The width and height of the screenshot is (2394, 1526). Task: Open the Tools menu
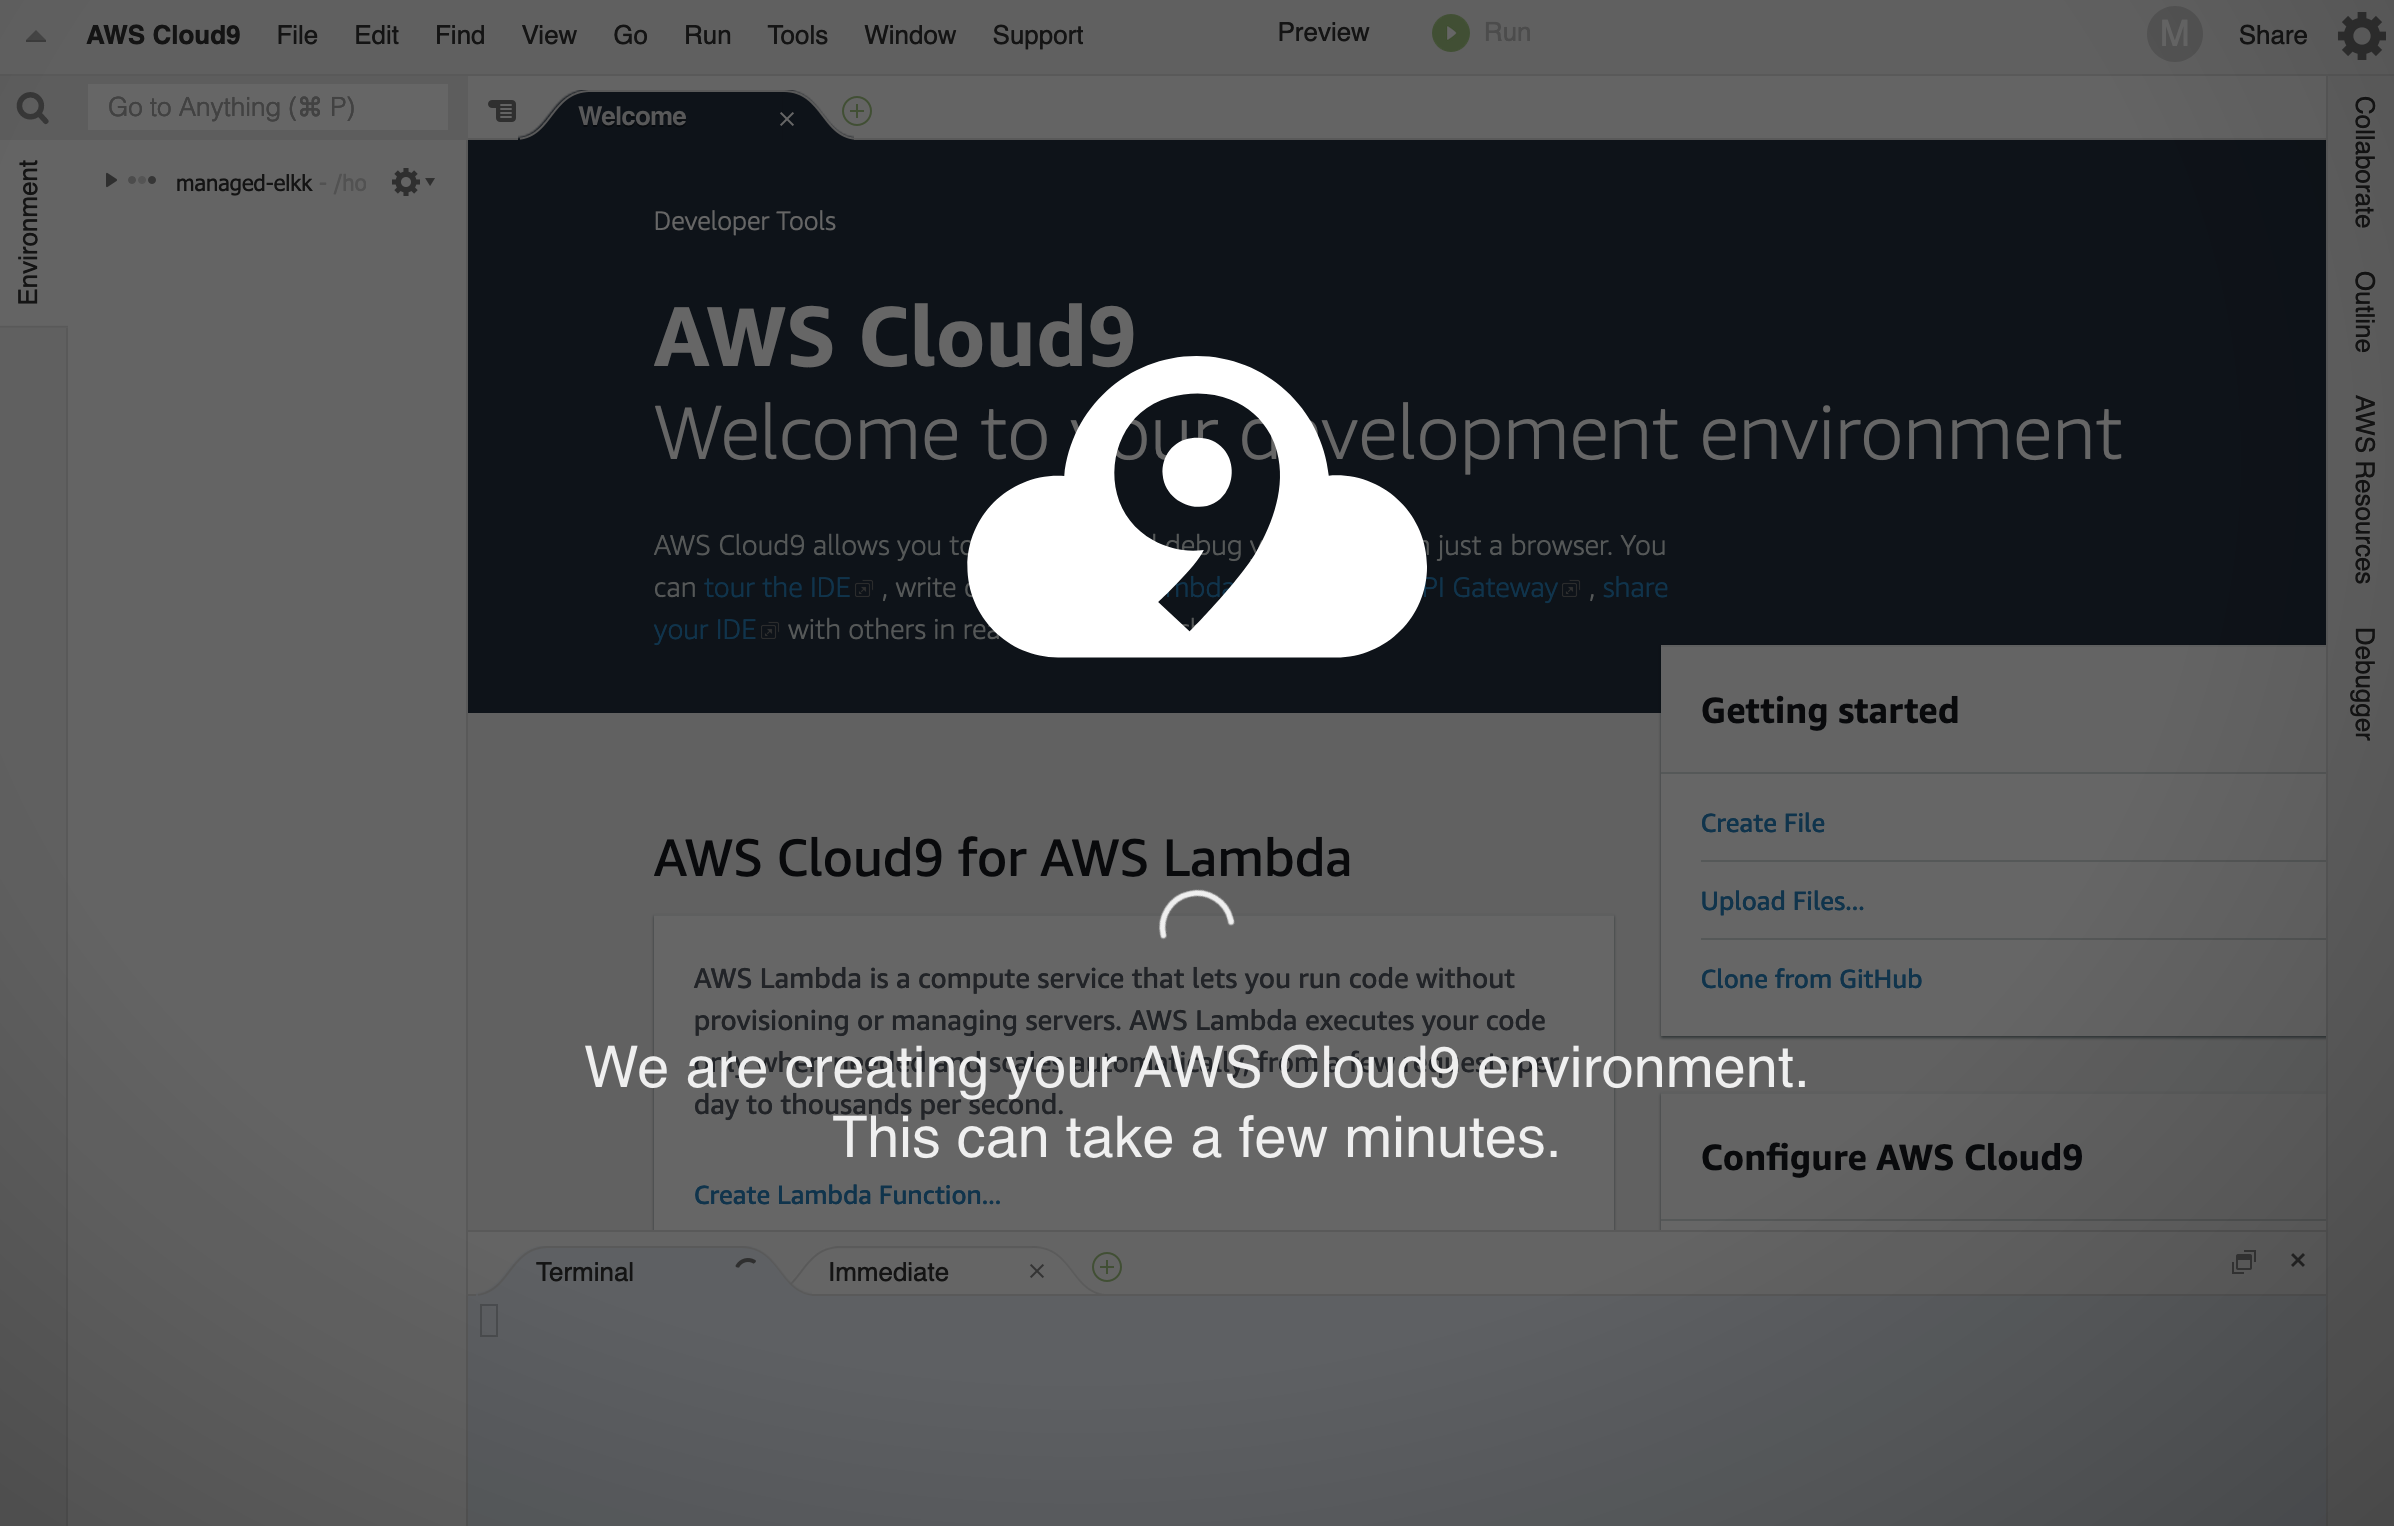[x=797, y=35]
